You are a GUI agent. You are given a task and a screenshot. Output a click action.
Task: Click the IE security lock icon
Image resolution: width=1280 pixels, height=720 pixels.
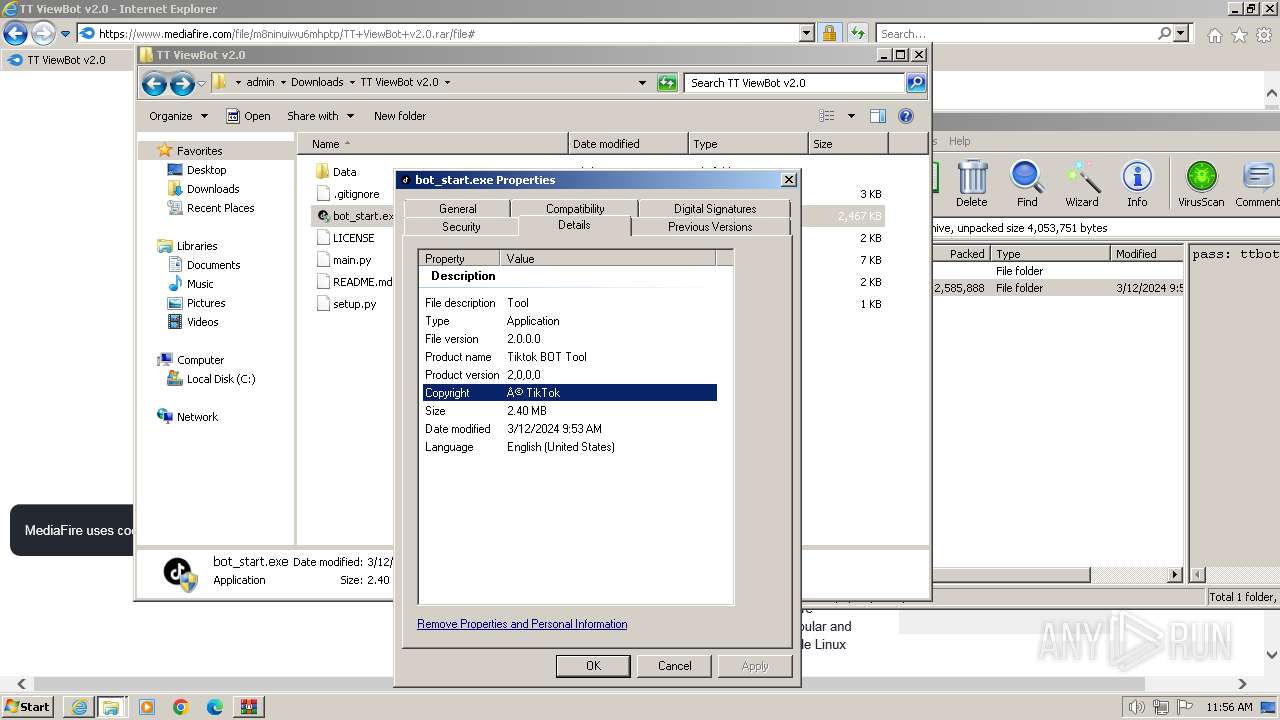pyautogui.click(x=829, y=34)
